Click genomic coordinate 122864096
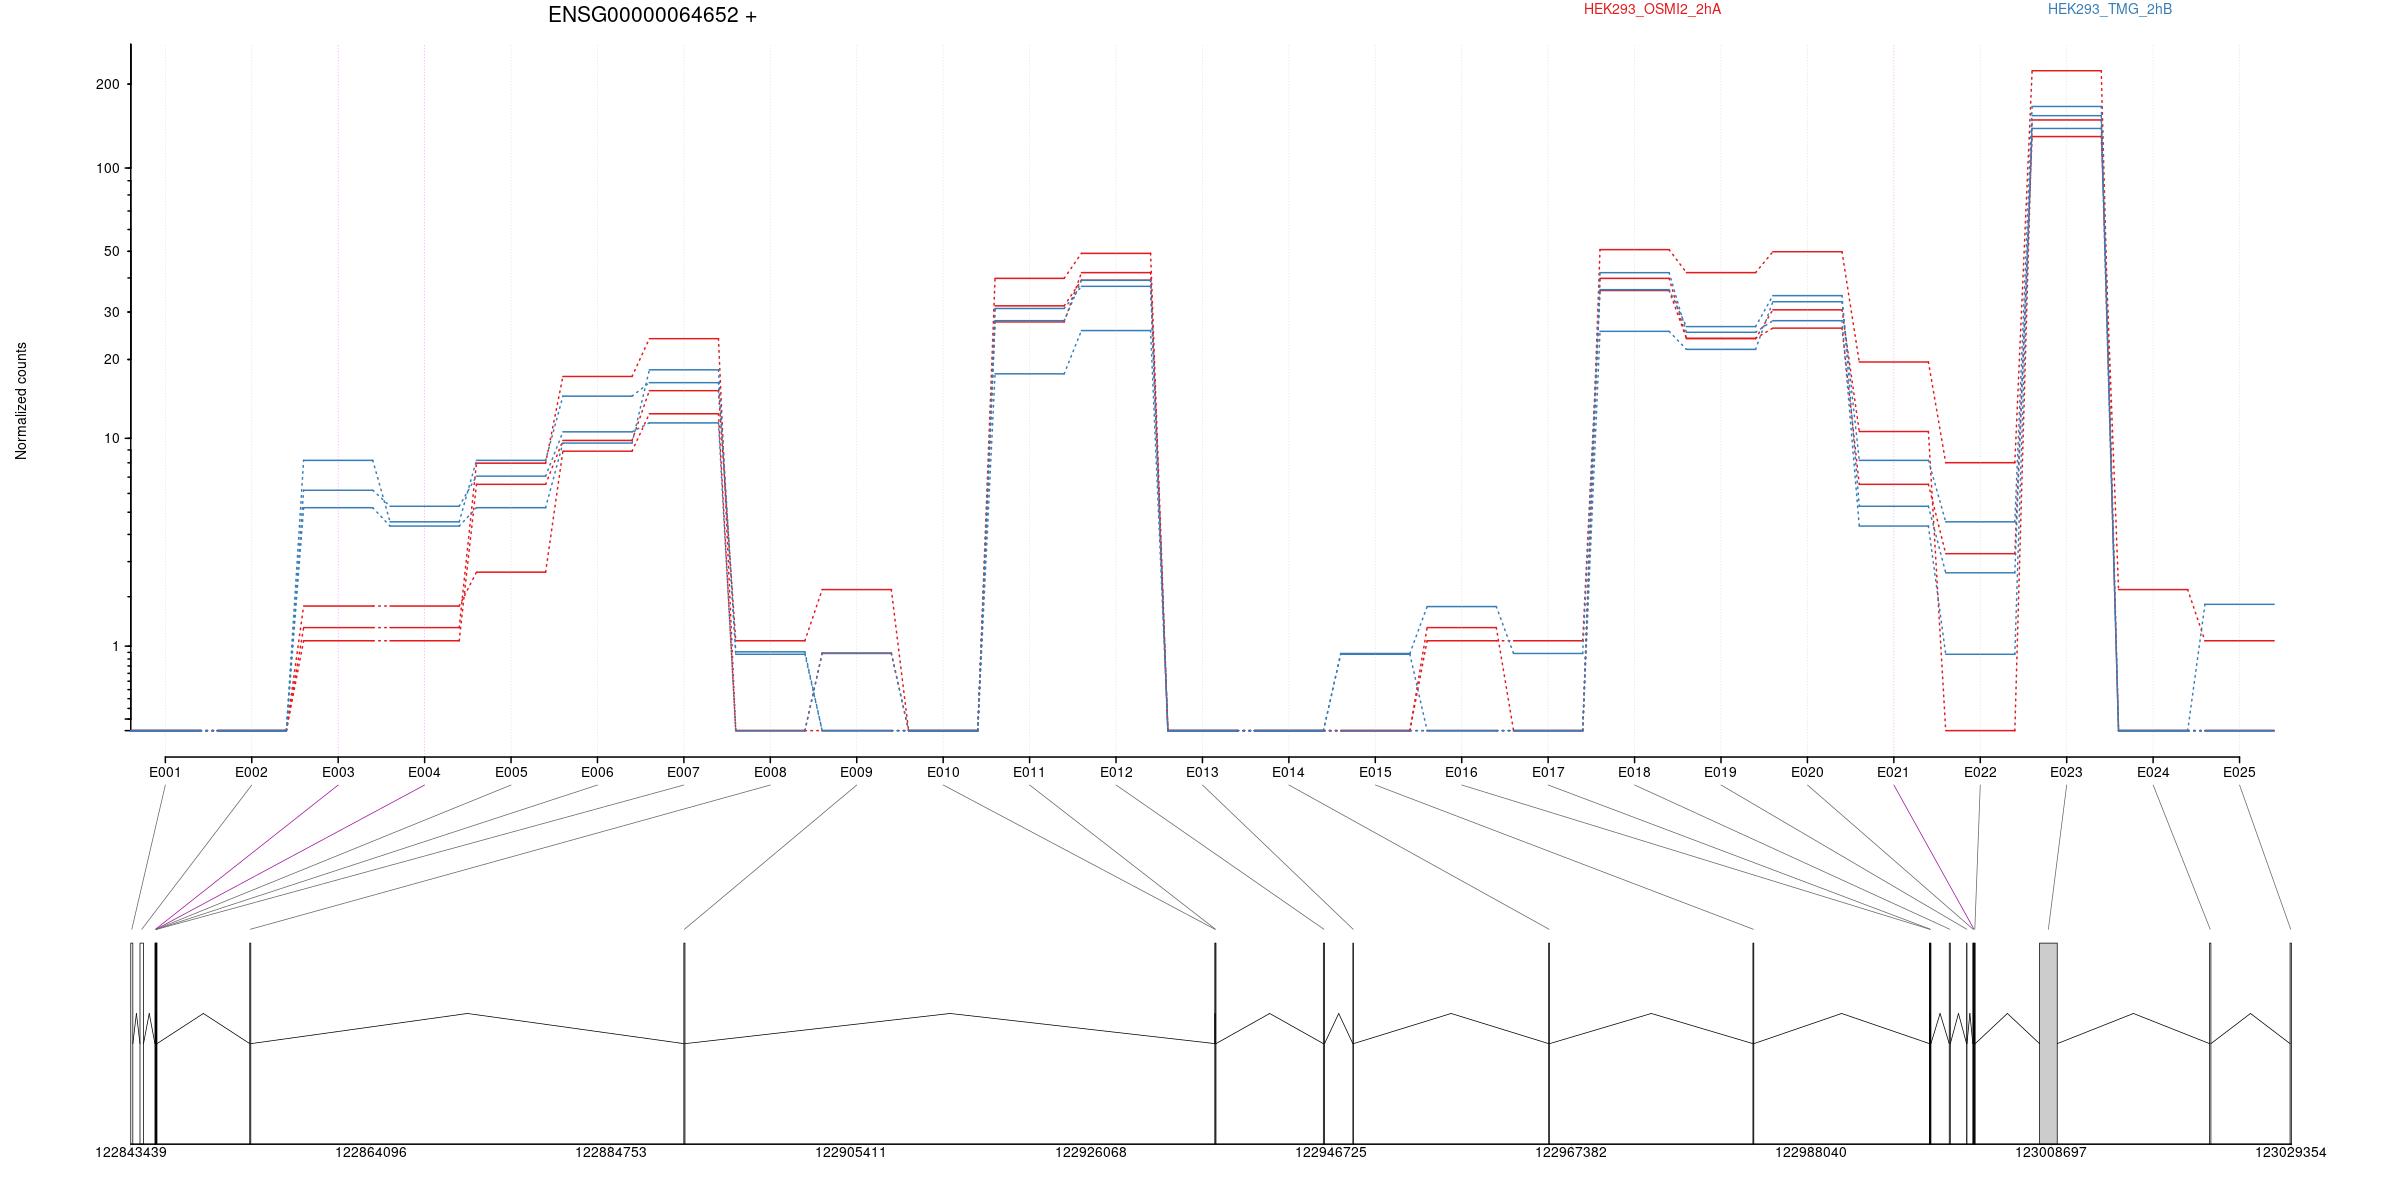The width and height of the screenshot is (2400, 1200). coord(371,1152)
